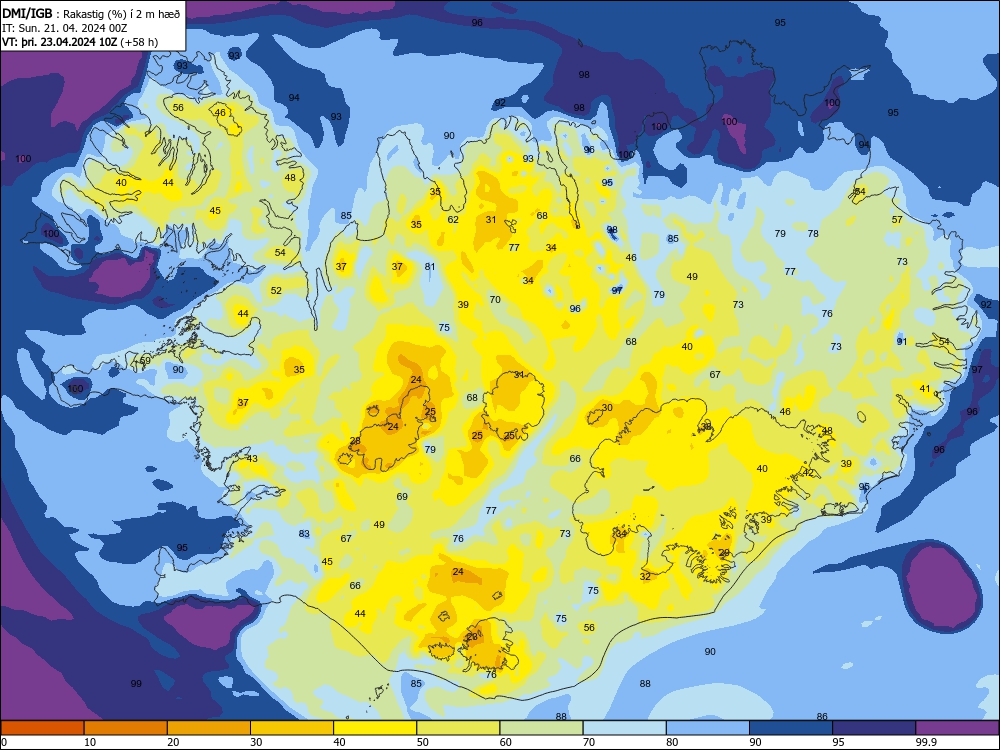Click the '0' label at legend start
The width and height of the screenshot is (1000, 750).
click(4, 742)
